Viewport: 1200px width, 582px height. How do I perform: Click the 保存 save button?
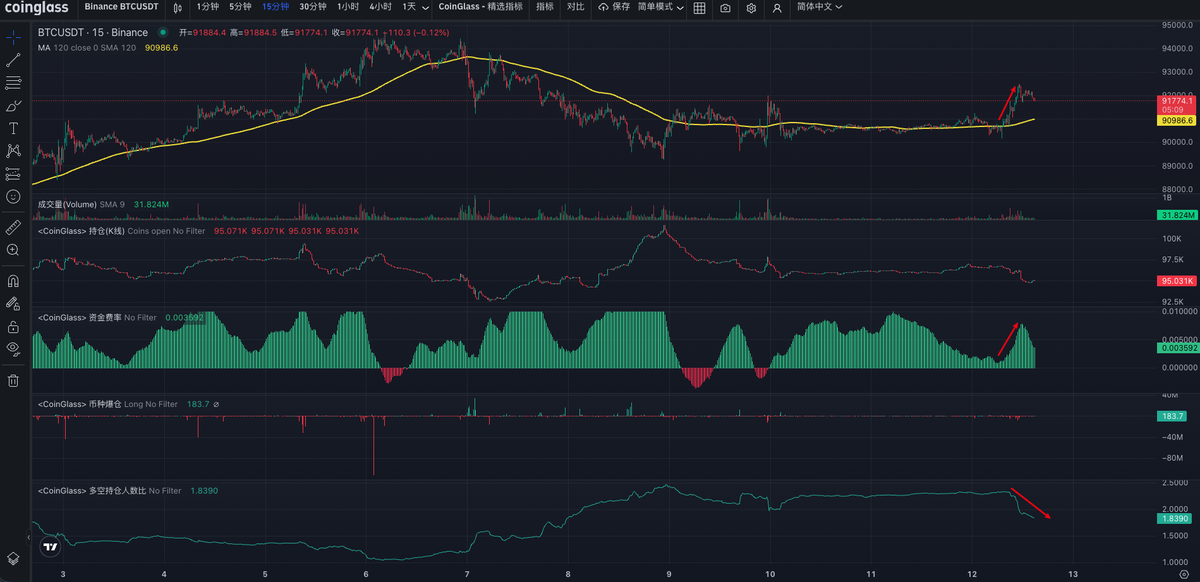click(x=614, y=7)
